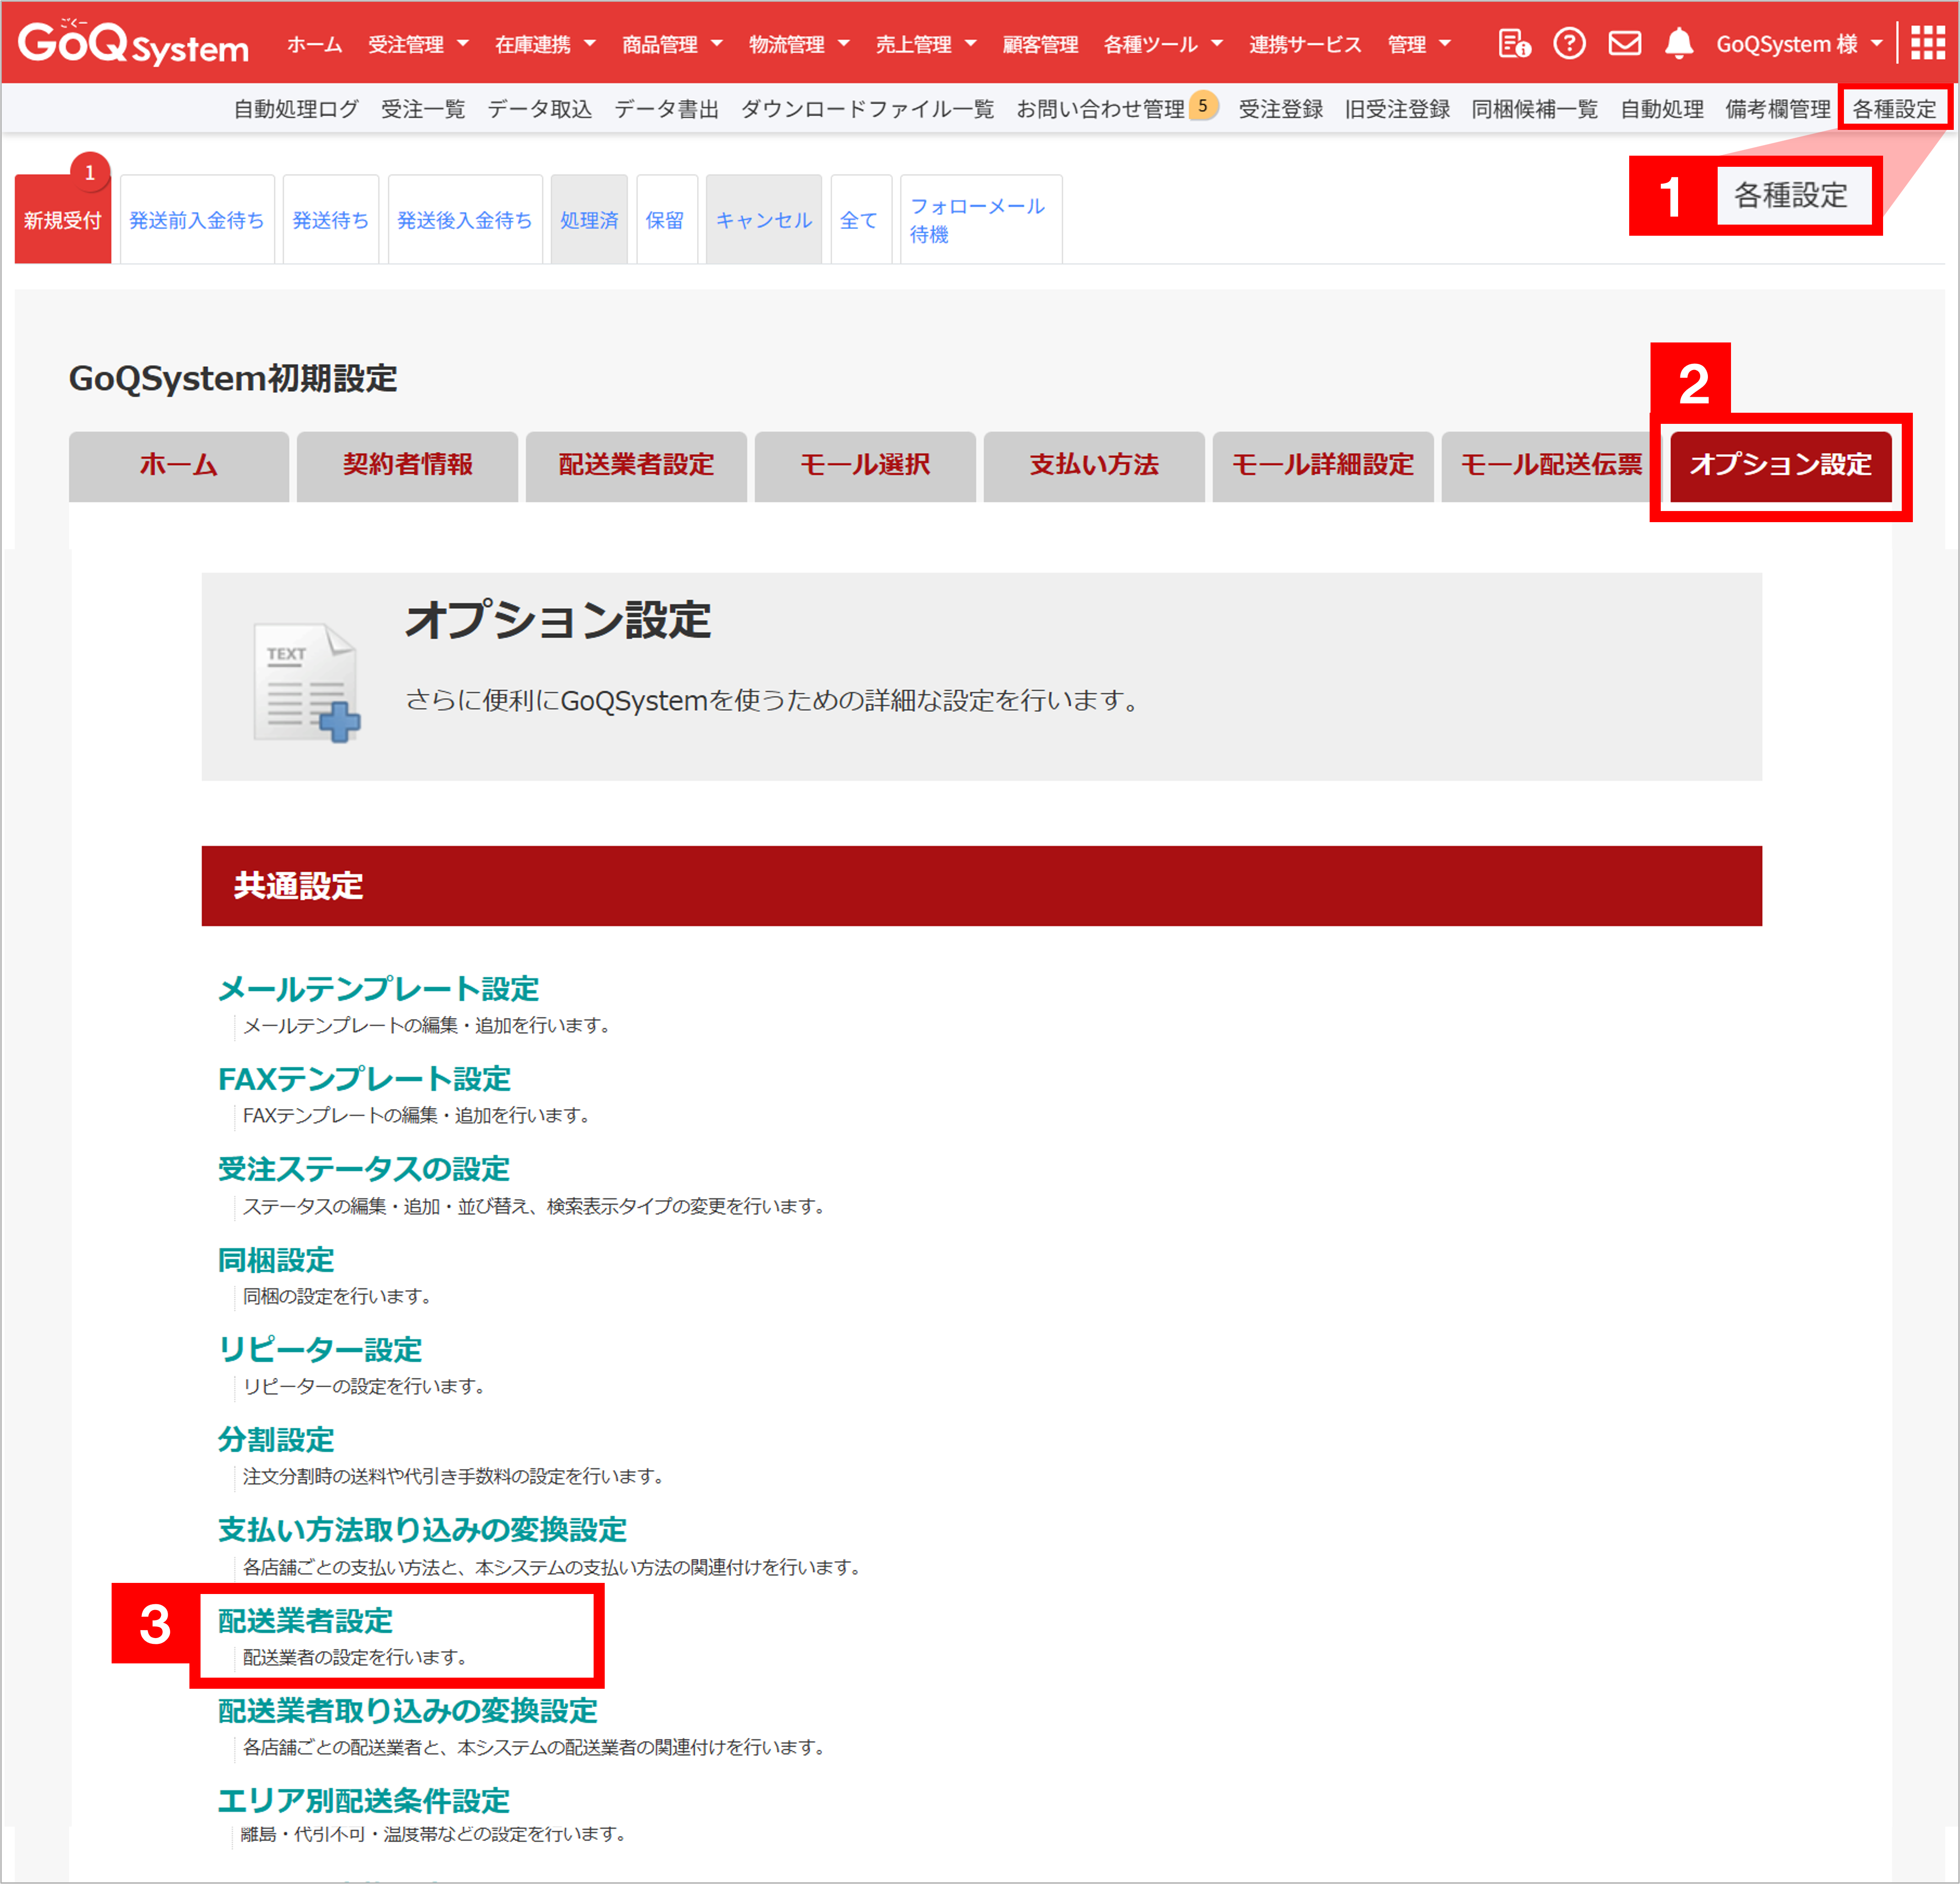The width and height of the screenshot is (1960, 1884).
Task: Select the 新規受付 status tab
Action: [63, 219]
